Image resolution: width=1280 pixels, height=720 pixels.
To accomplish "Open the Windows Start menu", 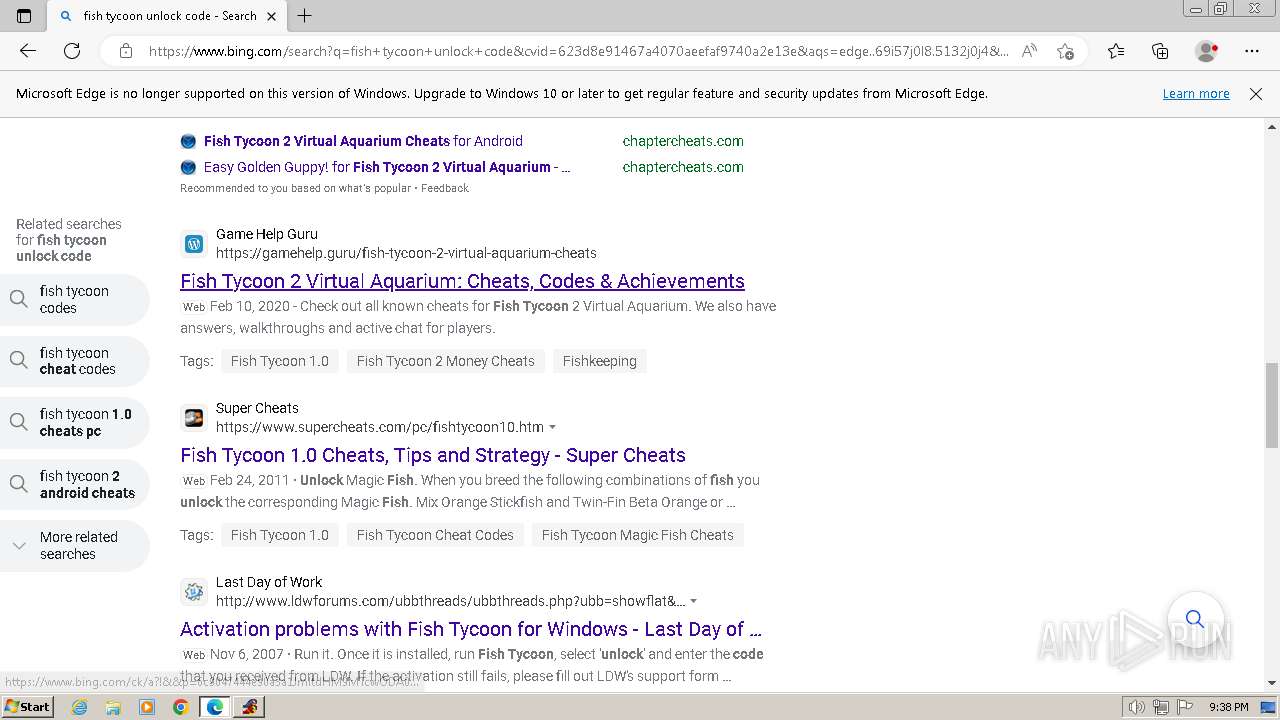I will 27,706.
